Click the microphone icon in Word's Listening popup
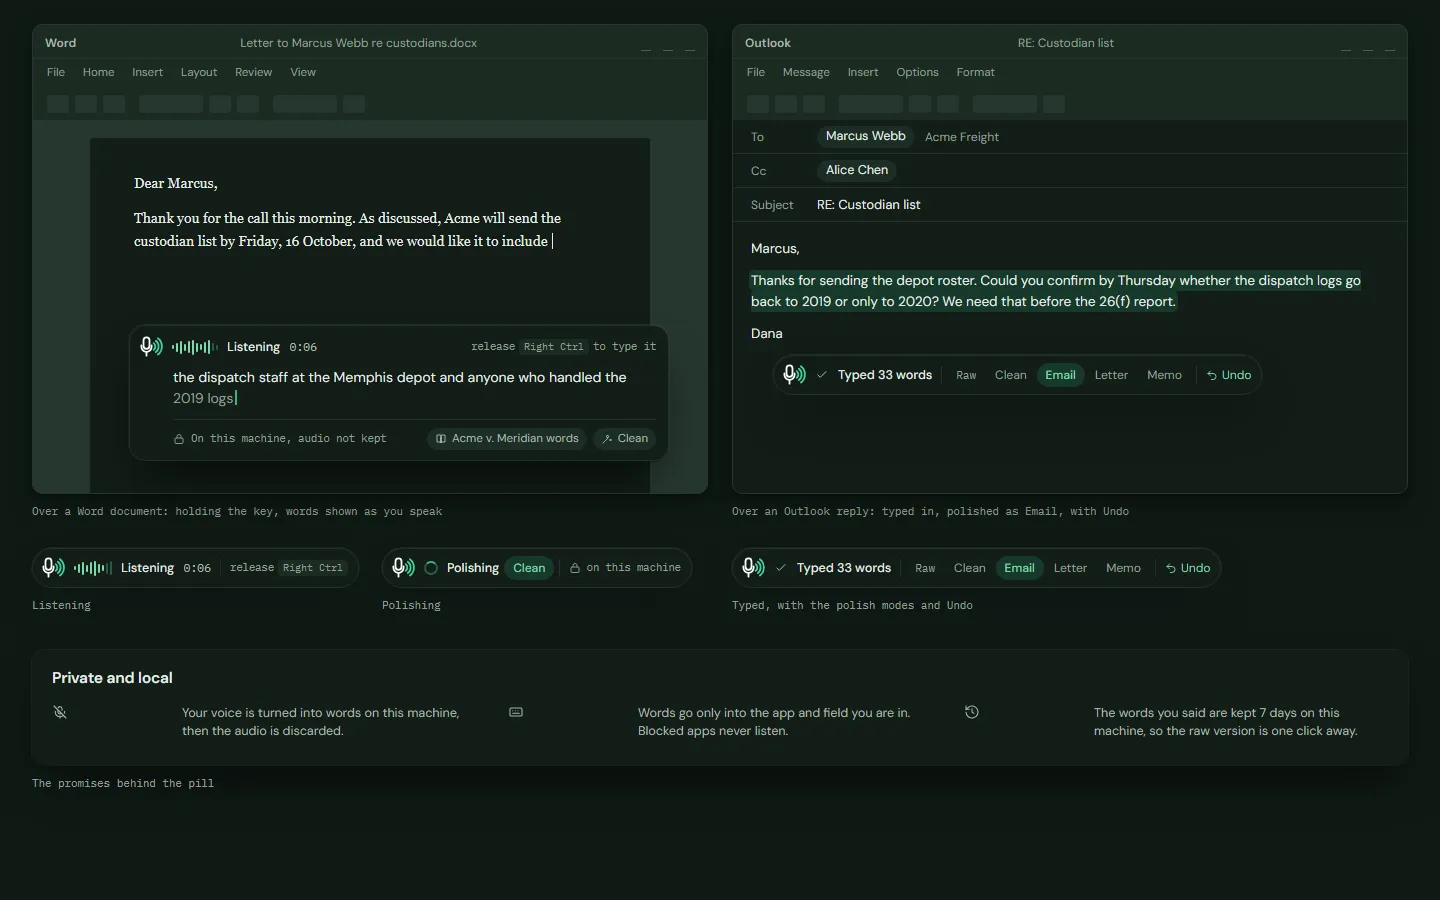This screenshot has height=900, width=1440. tap(151, 346)
